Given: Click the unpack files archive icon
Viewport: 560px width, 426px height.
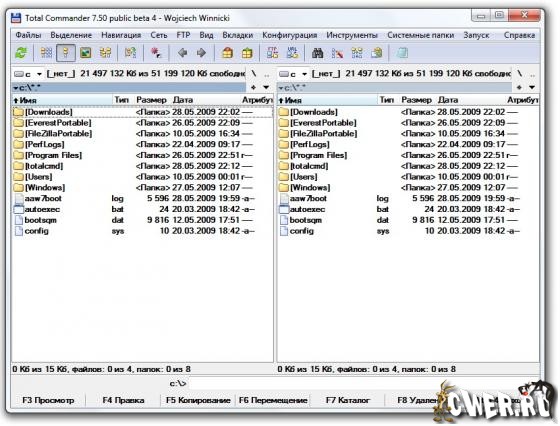Looking at the screenshot, I should coord(247,53).
